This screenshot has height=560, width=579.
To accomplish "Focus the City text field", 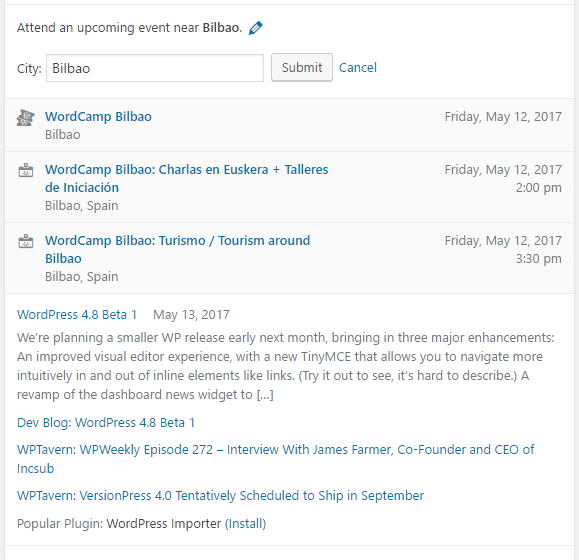I will [x=155, y=68].
